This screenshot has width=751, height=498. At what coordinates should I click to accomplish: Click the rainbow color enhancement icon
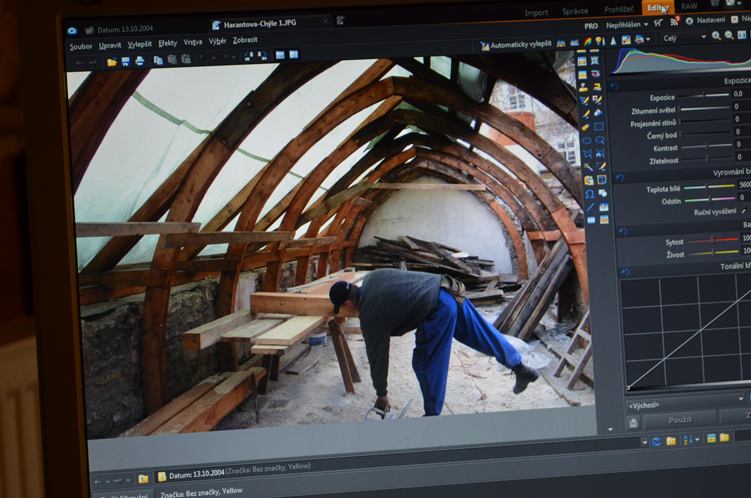click(x=587, y=42)
